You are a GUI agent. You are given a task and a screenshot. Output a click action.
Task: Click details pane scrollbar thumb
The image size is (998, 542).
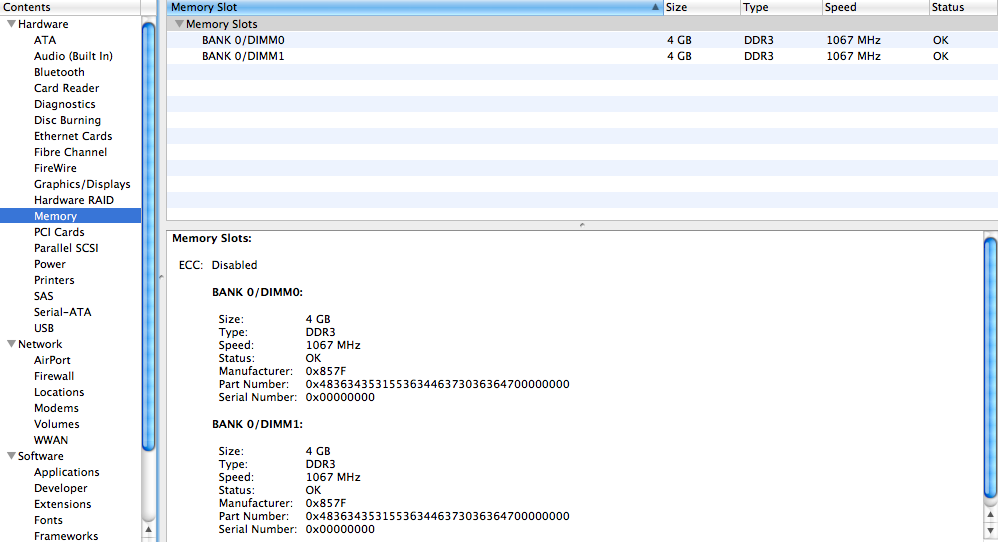[990, 368]
